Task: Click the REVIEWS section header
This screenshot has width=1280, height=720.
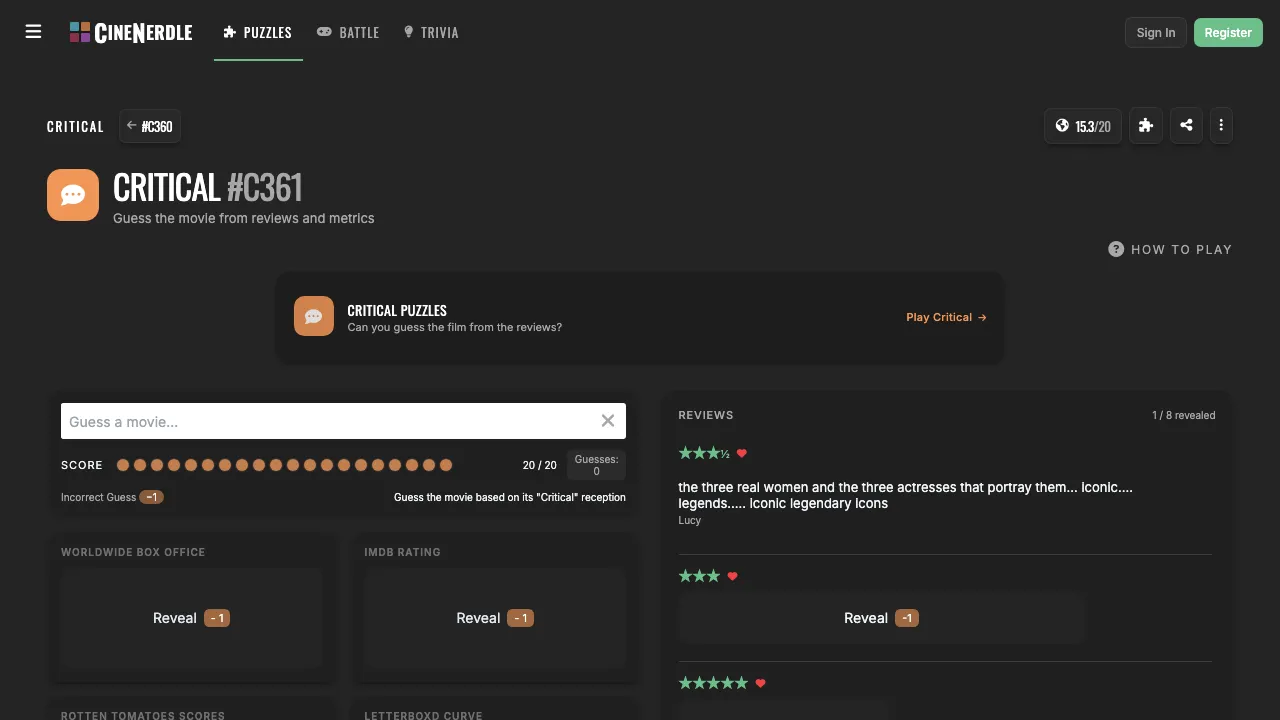Action: tap(706, 415)
